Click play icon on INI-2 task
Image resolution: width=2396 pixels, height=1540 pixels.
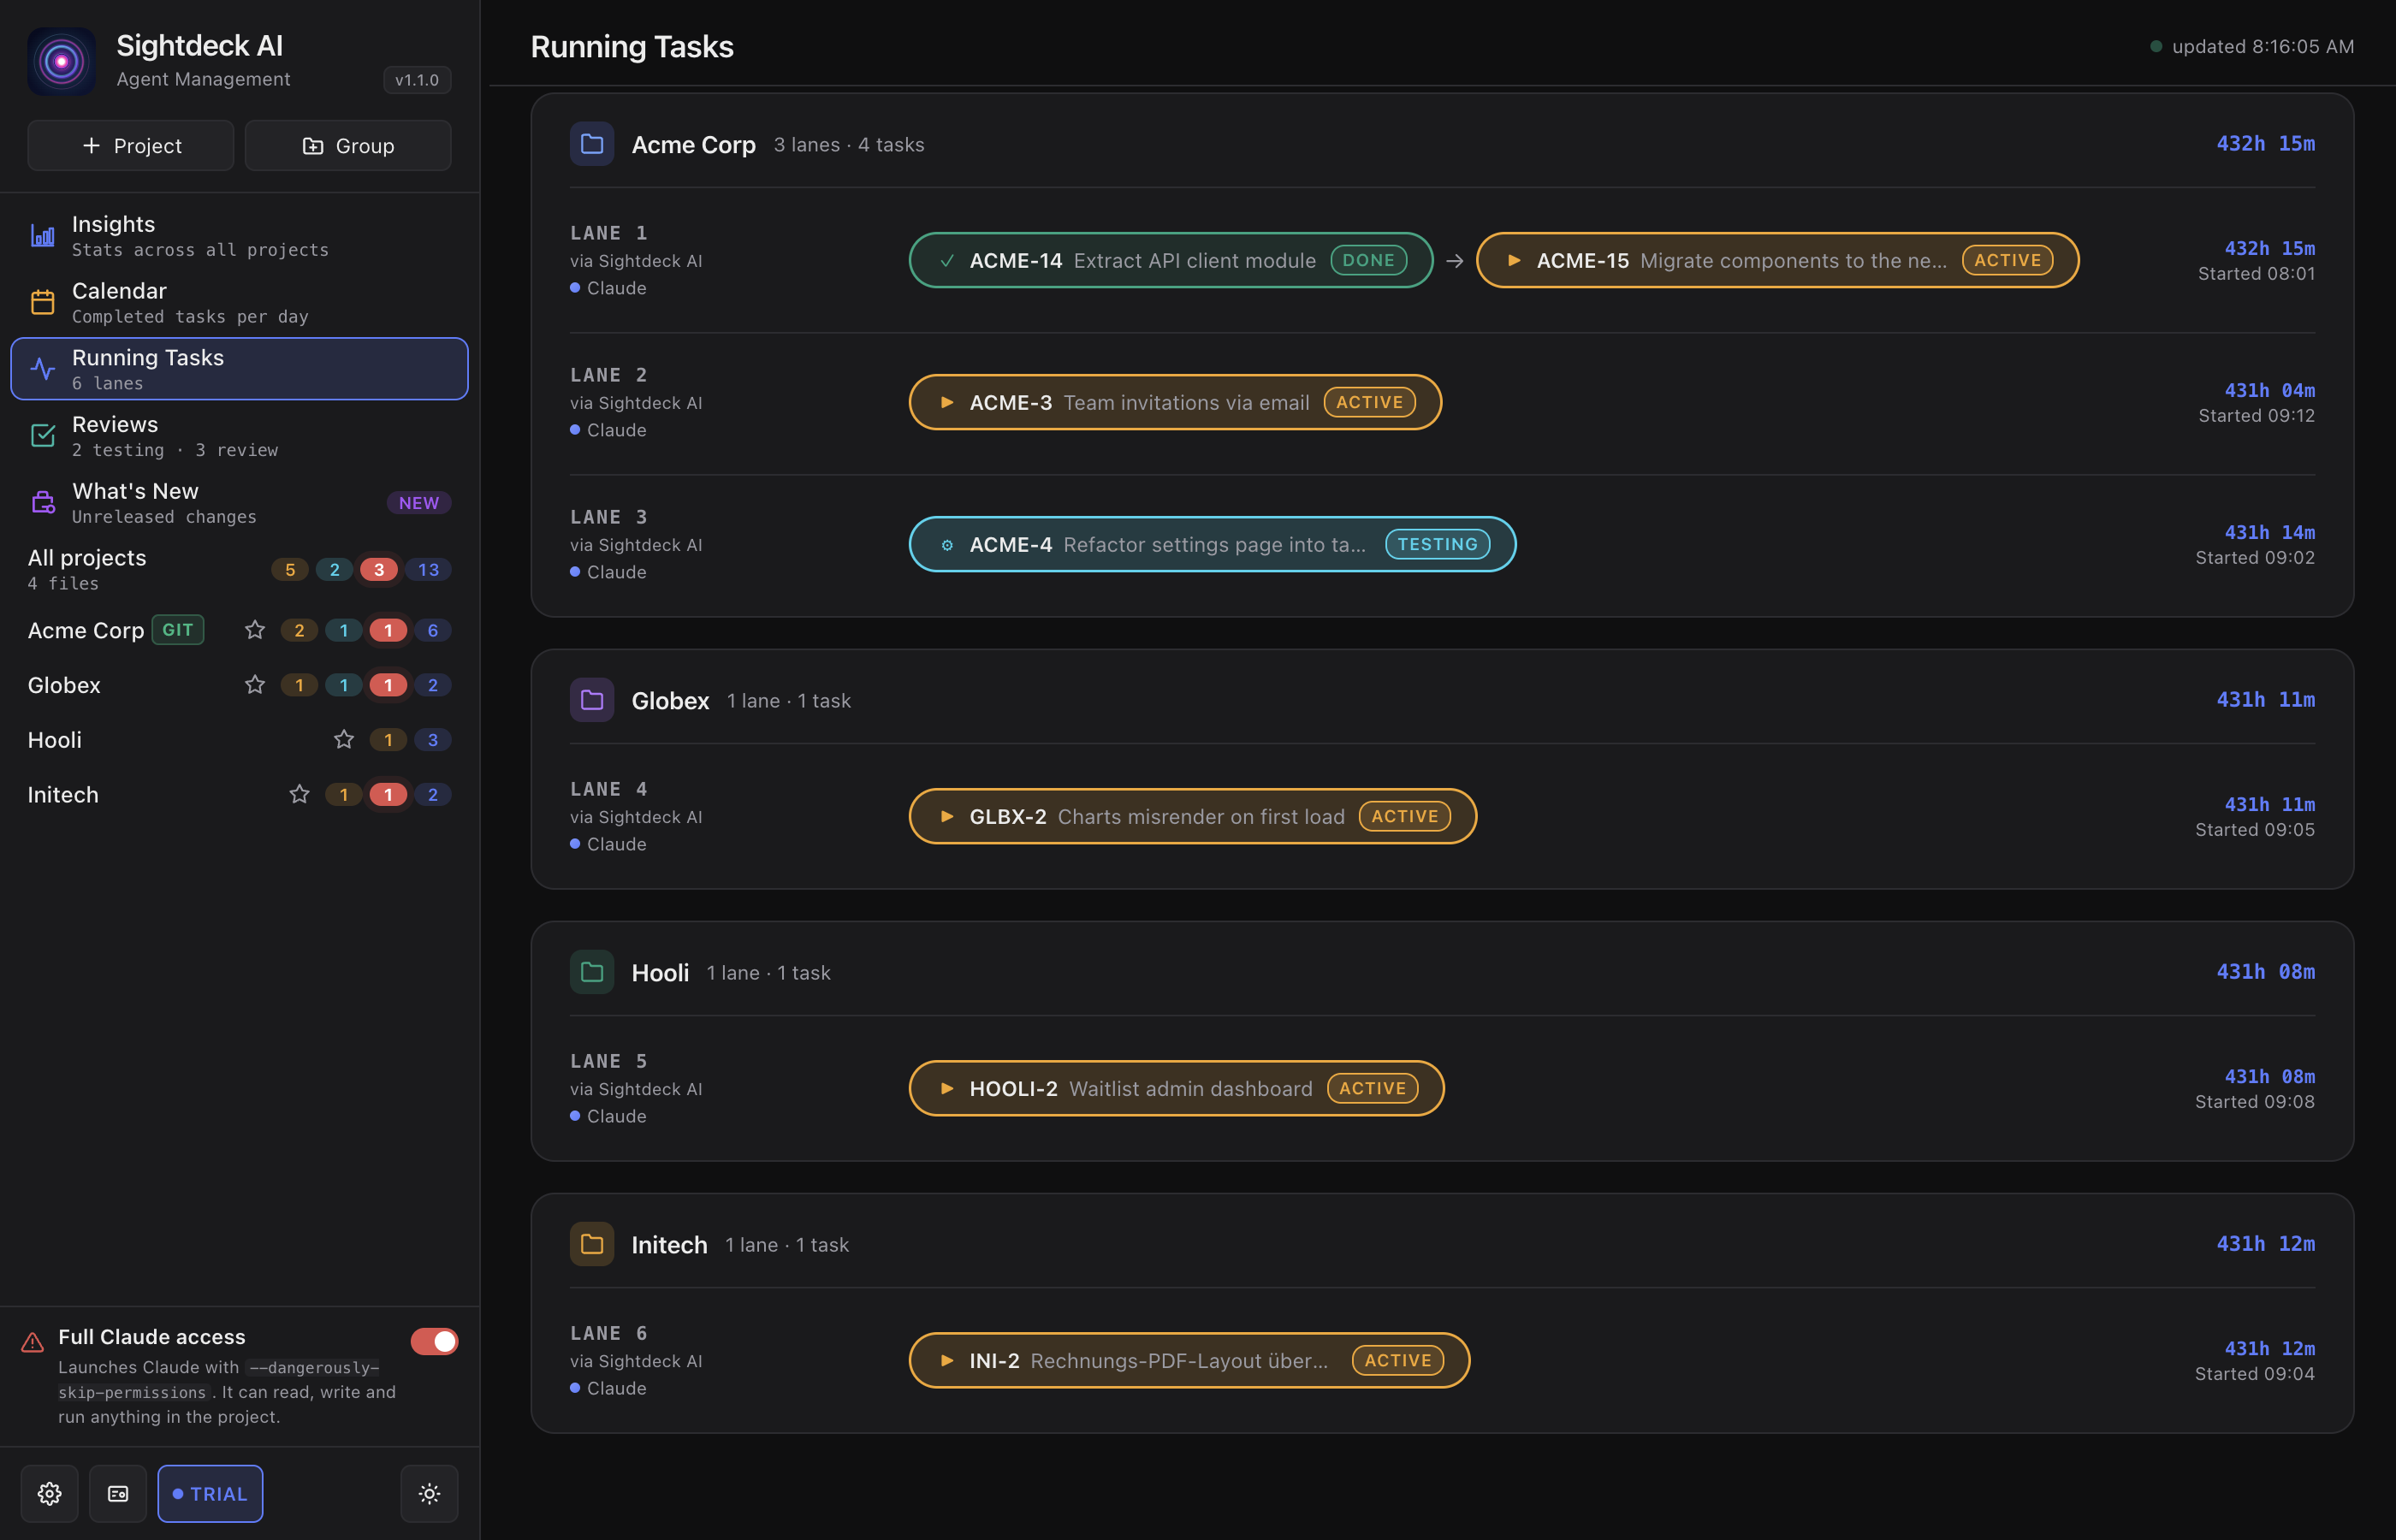947,1361
